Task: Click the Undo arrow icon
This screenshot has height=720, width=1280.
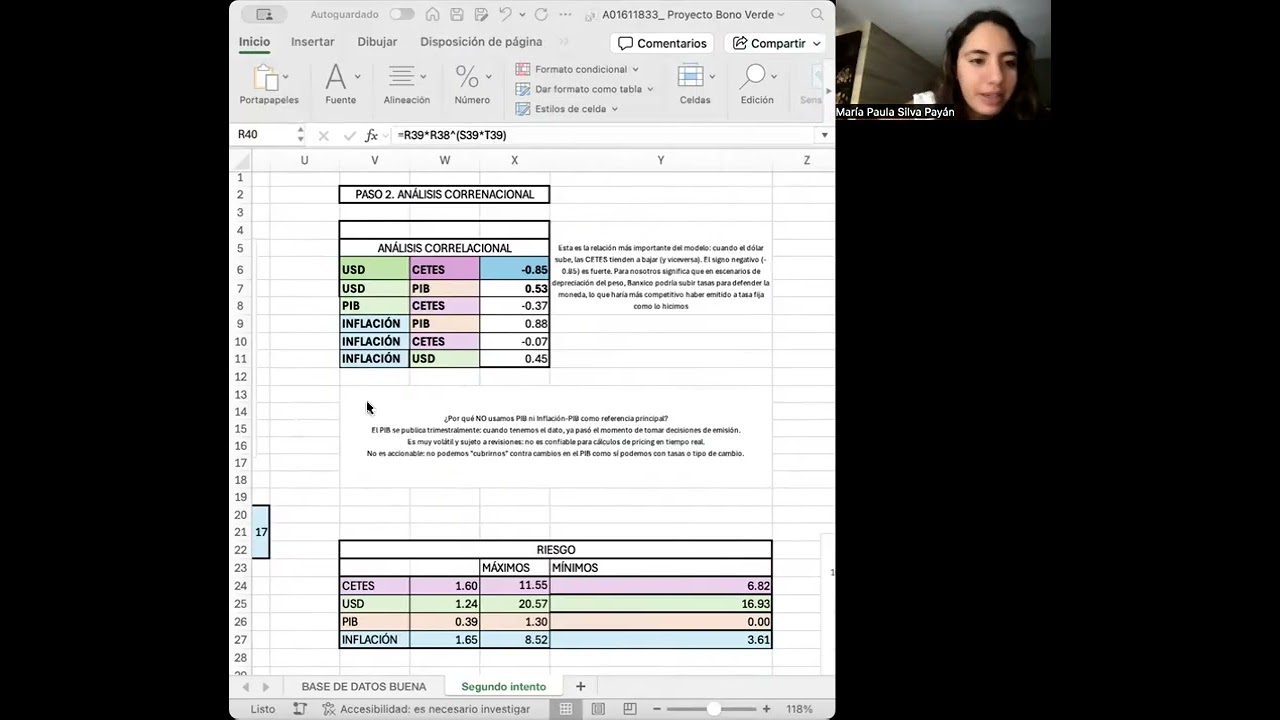Action: [x=505, y=14]
